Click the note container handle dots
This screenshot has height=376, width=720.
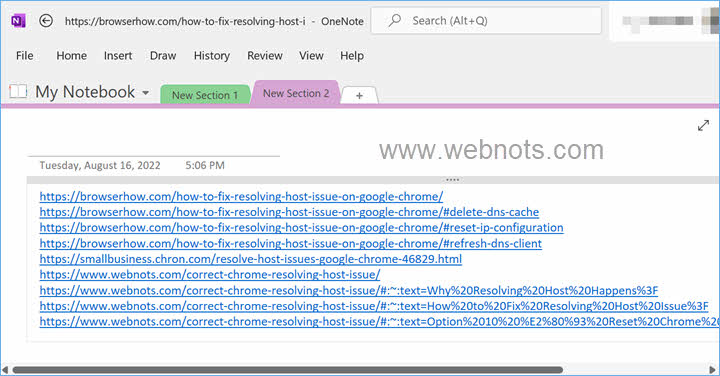coord(452,180)
